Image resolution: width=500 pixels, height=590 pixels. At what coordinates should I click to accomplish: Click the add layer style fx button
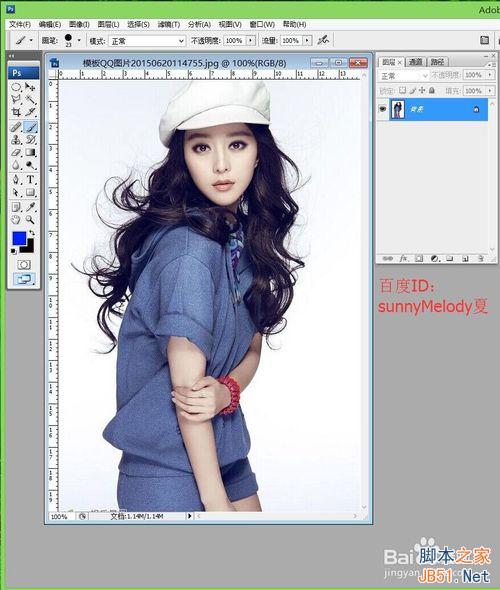click(x=403, y=259)
